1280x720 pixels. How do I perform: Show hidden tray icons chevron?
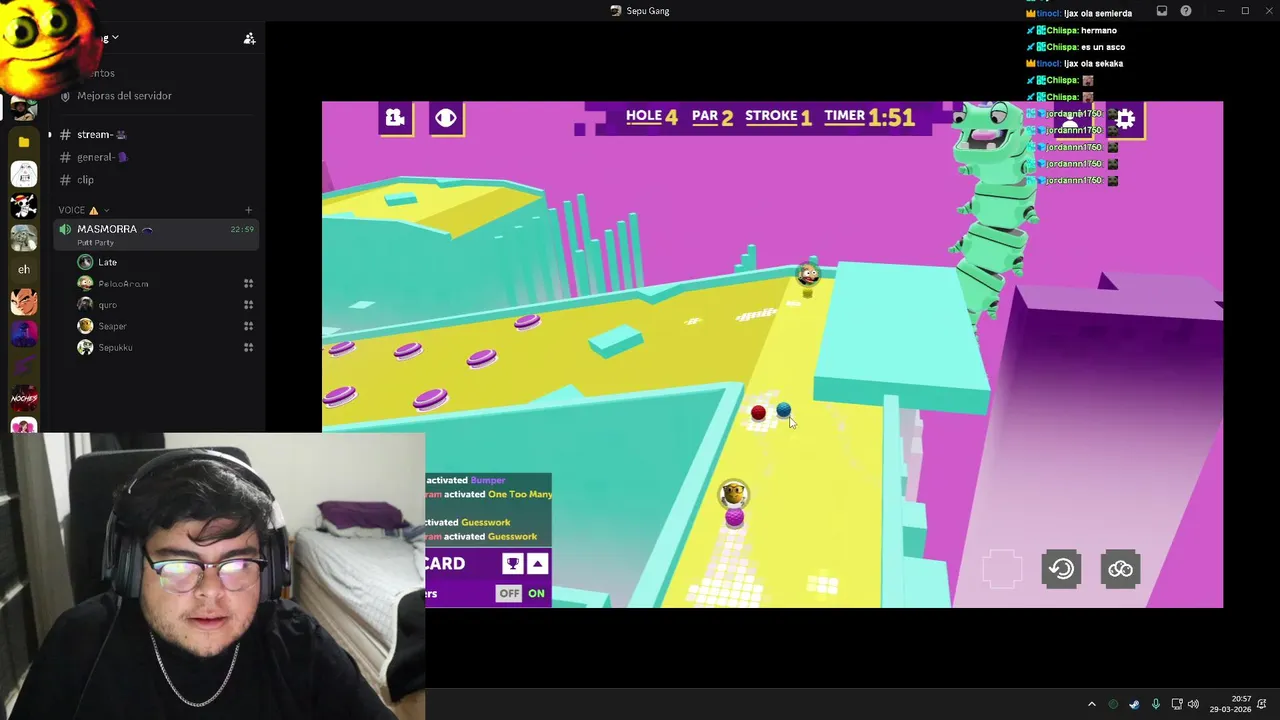1091,705
